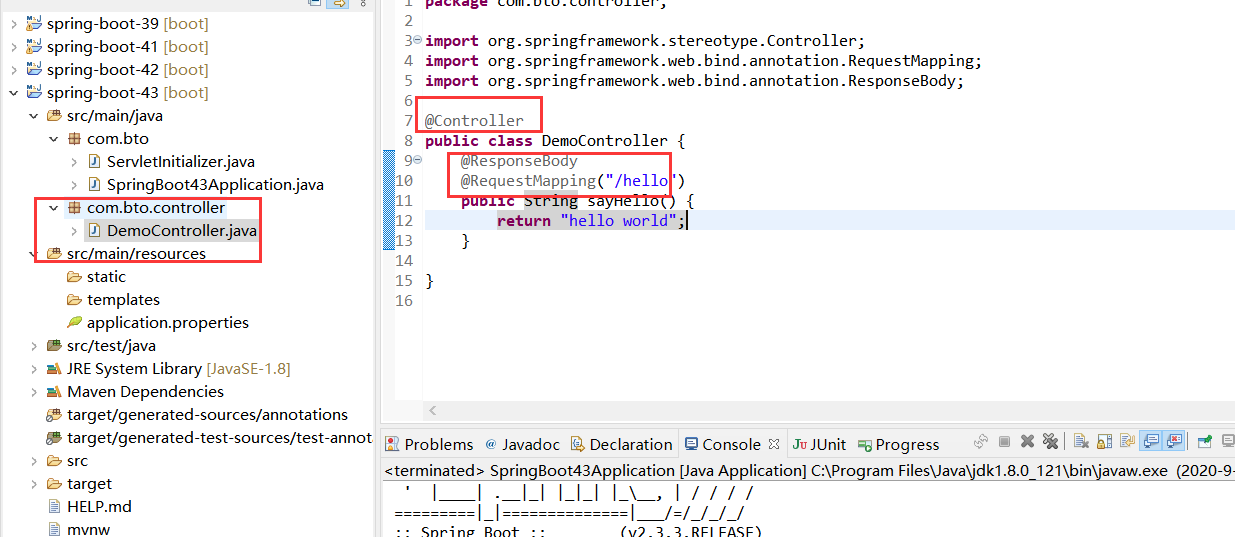Viewport: 1235px width, 537px height.
Task: Expand spring-boot-41 project
Action: point(13,46)
